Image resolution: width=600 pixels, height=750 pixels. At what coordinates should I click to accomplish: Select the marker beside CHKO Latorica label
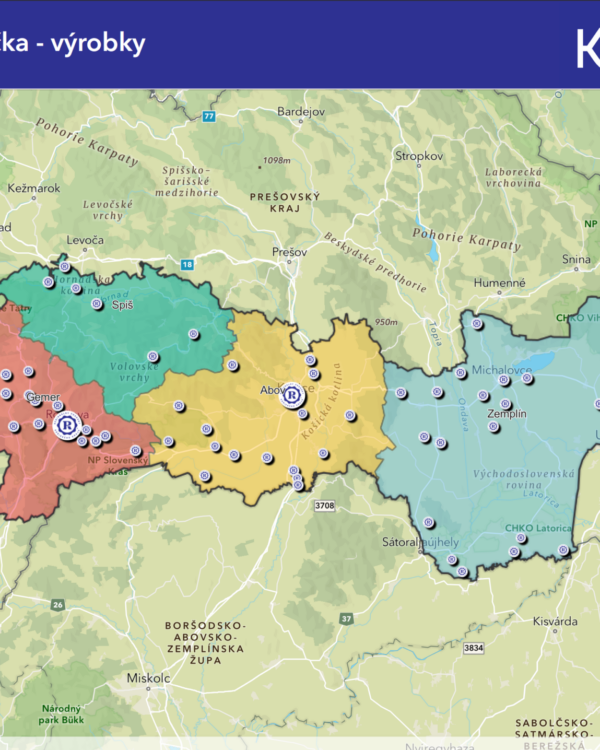pos(521,539)
